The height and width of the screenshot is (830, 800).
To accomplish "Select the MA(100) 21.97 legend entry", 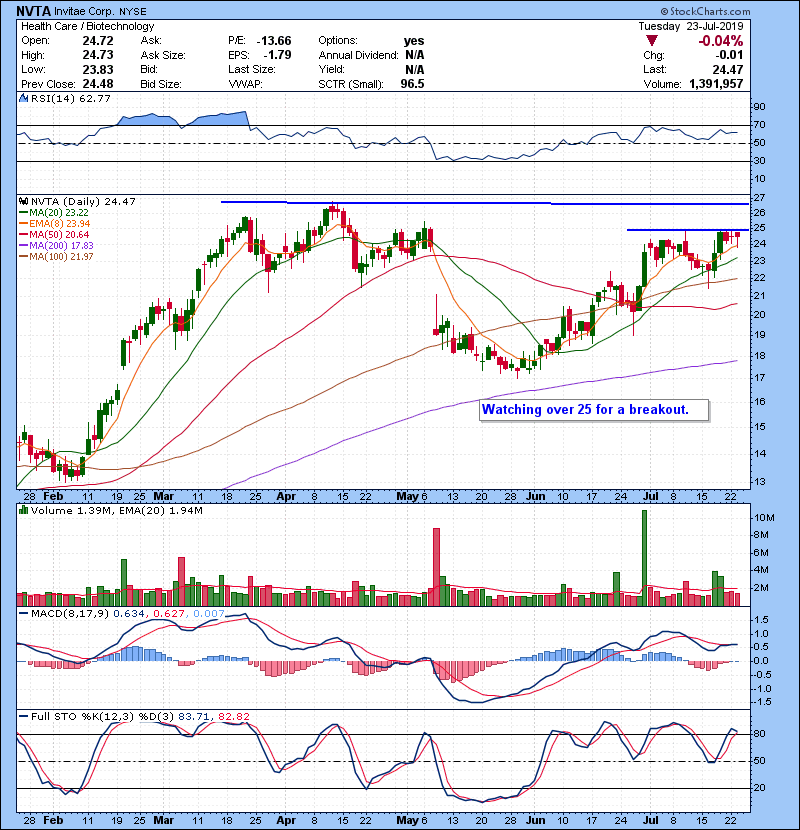I will pos(56,257).
